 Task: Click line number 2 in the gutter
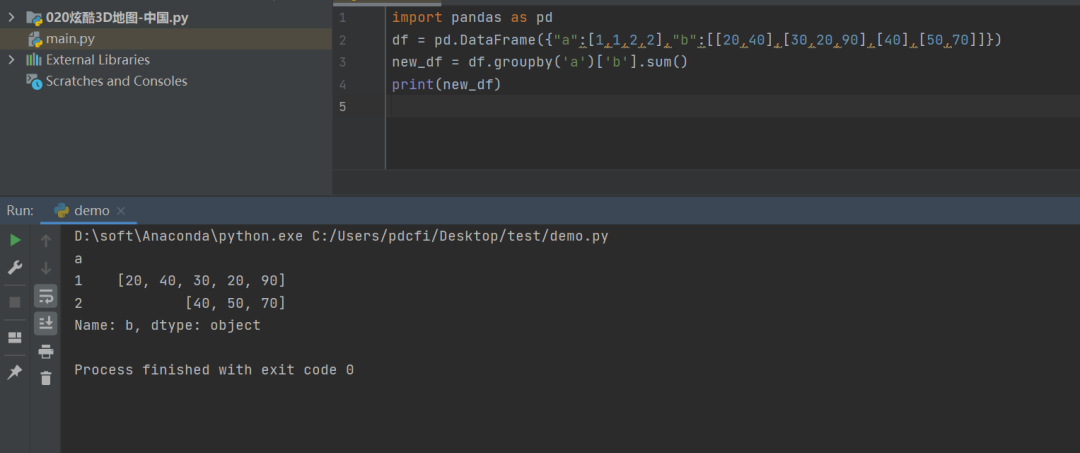(342, 40)
